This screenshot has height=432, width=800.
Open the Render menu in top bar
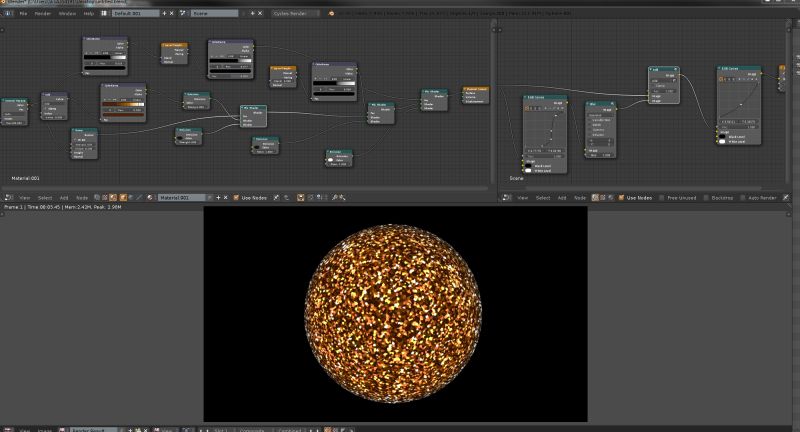(43, 13)
